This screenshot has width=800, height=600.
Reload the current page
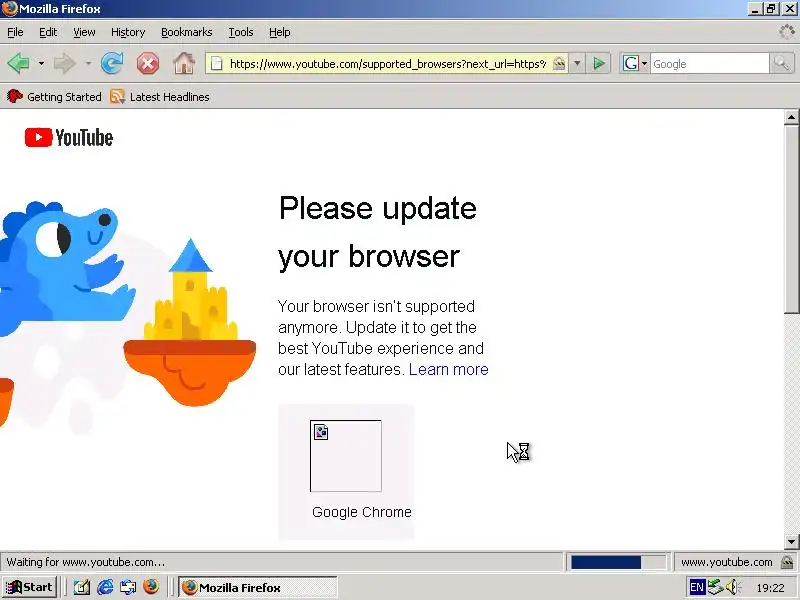tap(112, 64)
